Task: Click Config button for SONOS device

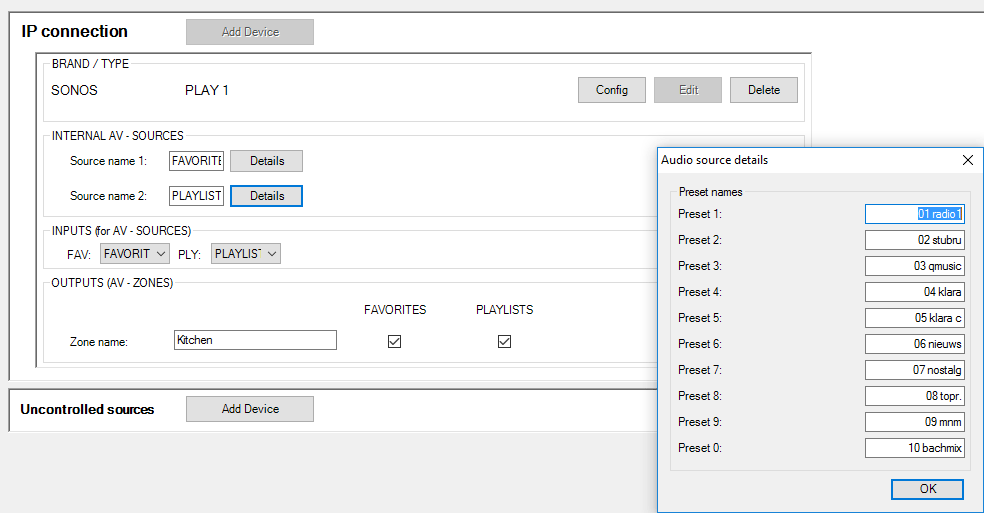Action: click(612, 90)
